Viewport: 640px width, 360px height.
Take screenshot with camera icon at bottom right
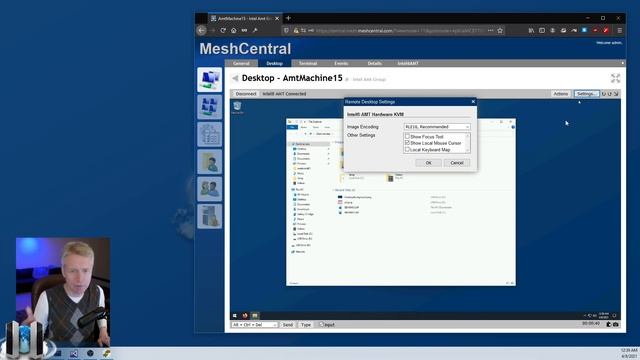coord(616,324)
